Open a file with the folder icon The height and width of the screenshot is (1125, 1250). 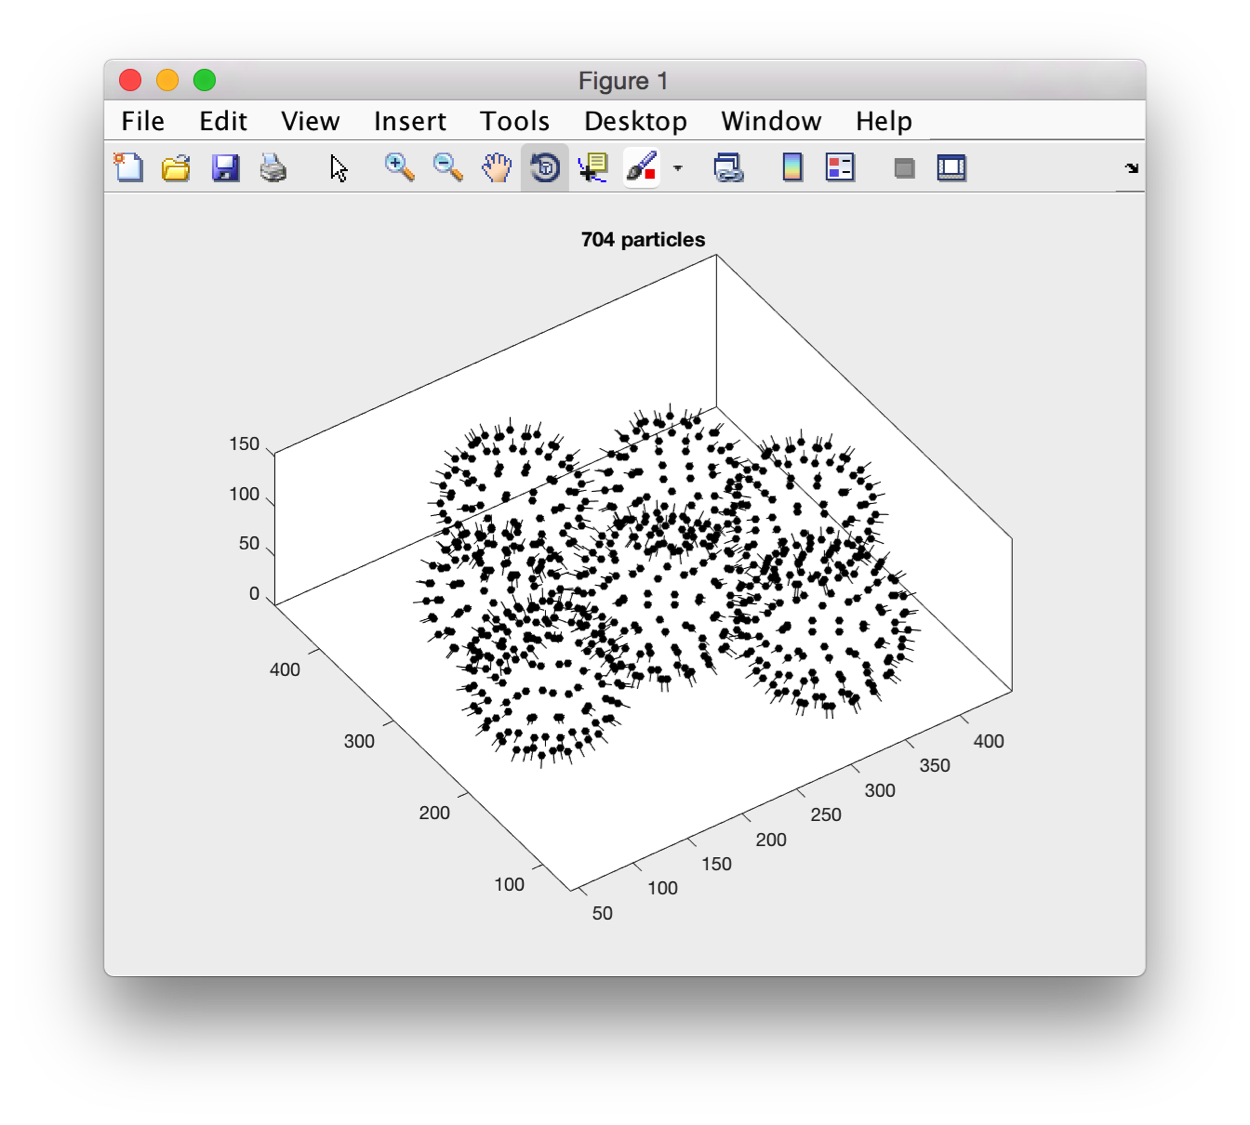tap(176, 167)
